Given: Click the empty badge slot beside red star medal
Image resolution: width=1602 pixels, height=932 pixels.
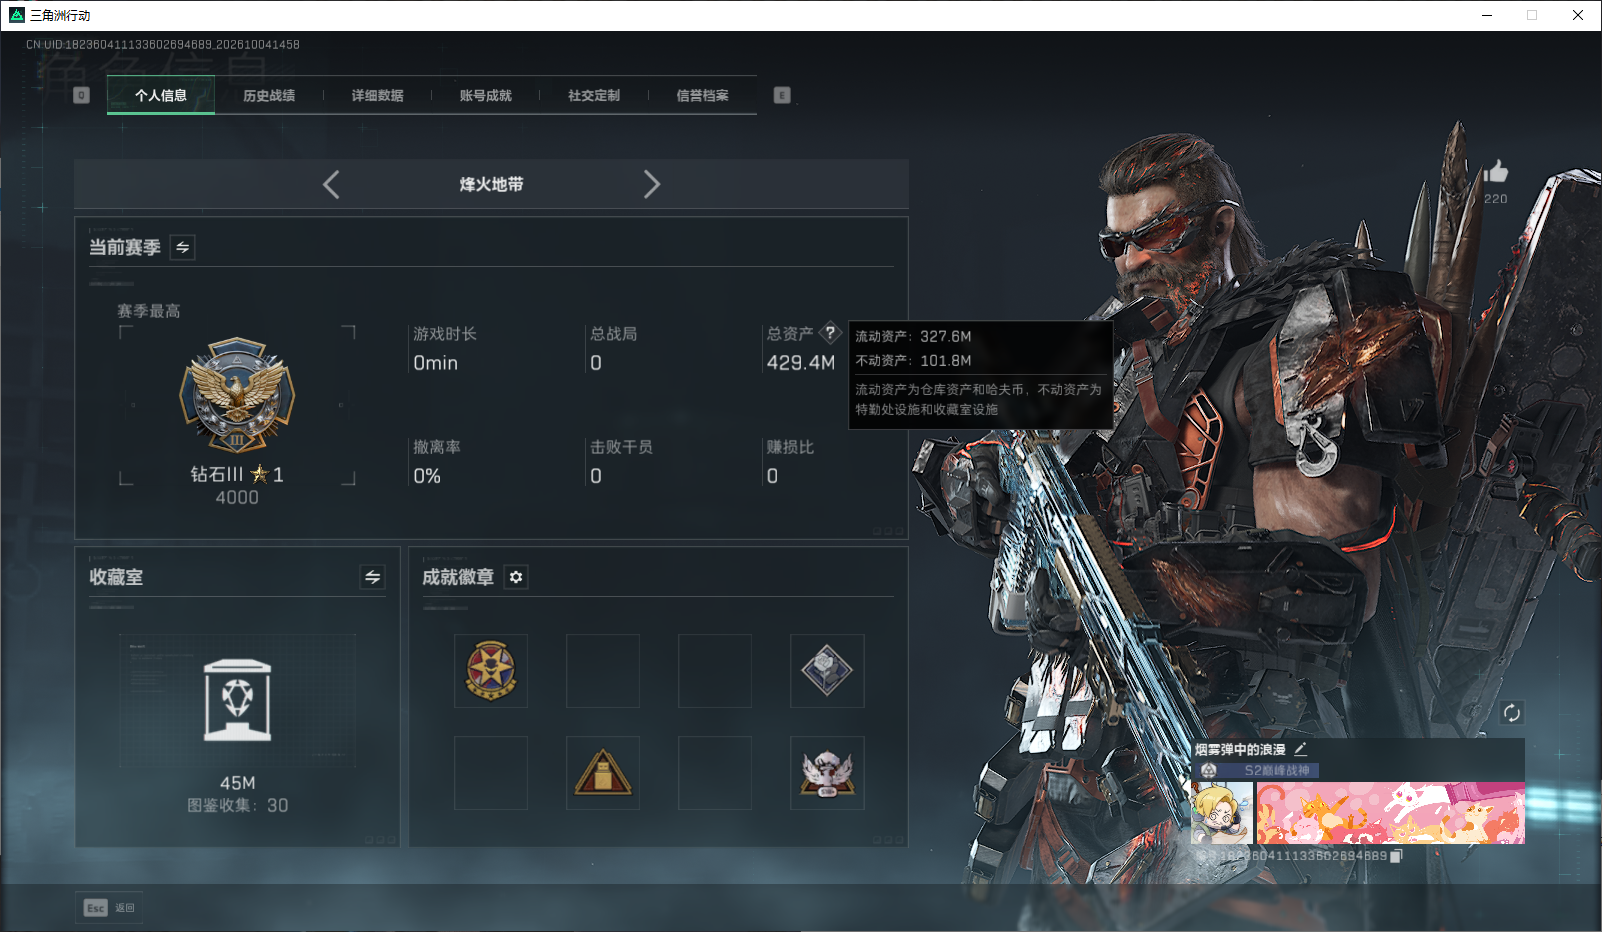Looking at the screenshot, I should pos(603,670).
